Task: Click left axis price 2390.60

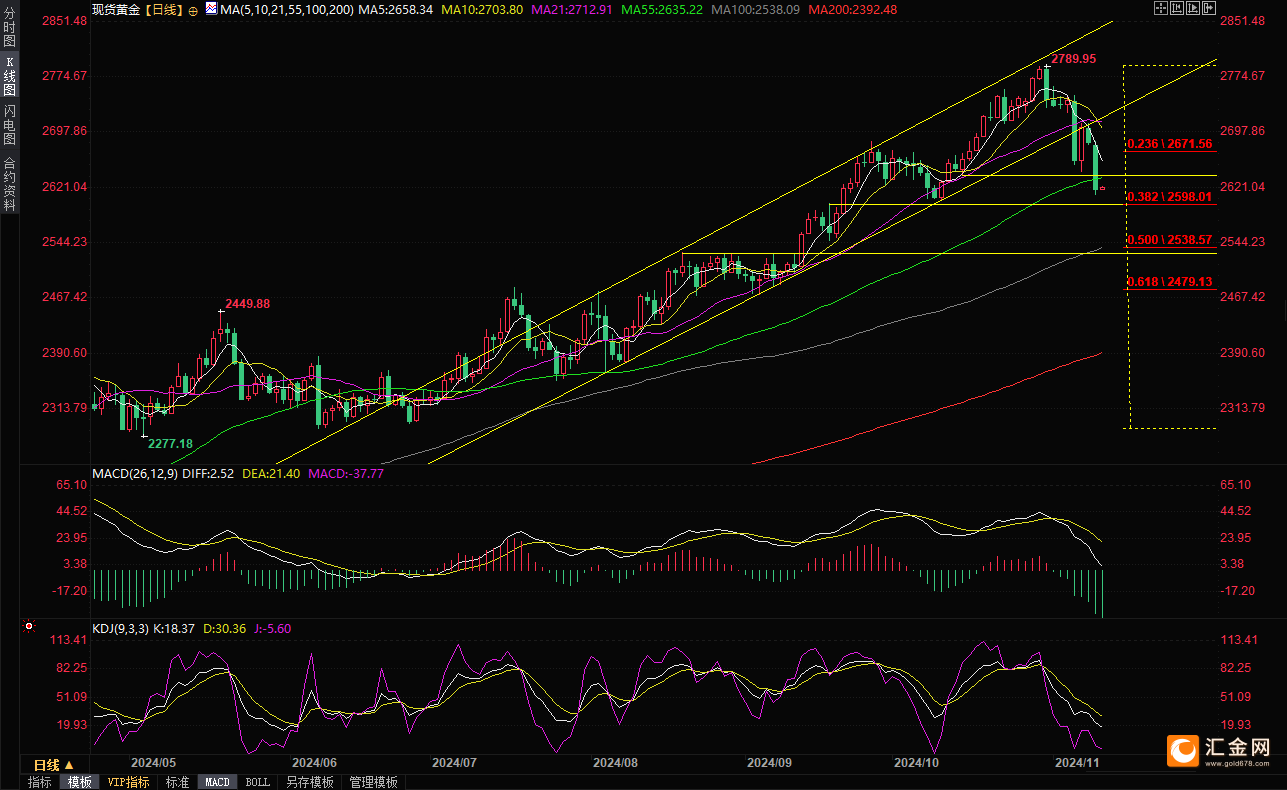Action: click(66, 353)
